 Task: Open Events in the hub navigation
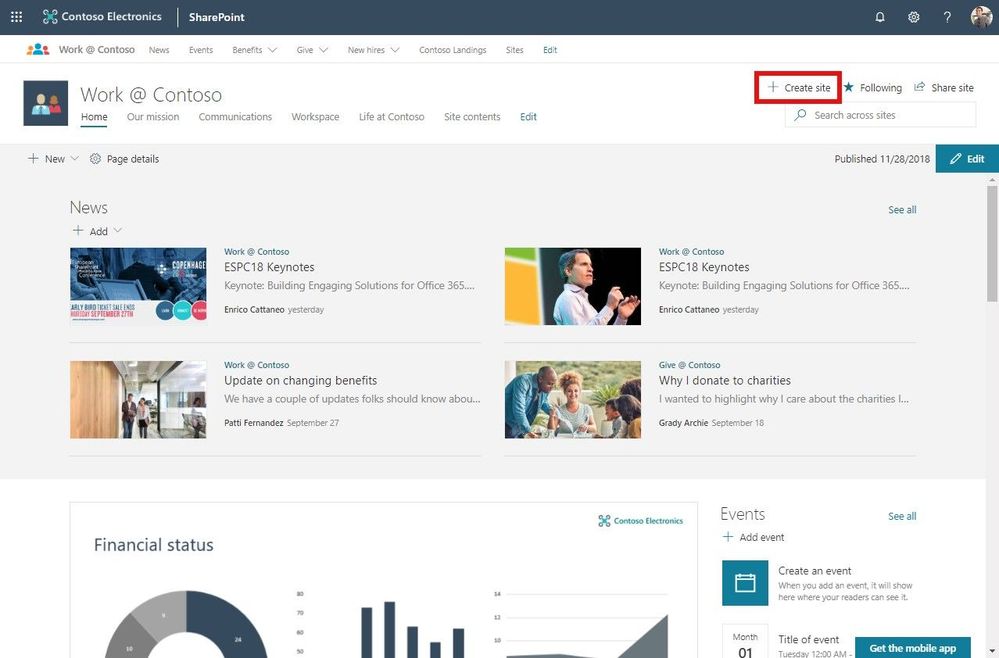pyautogui.click(x=201, y=50)
